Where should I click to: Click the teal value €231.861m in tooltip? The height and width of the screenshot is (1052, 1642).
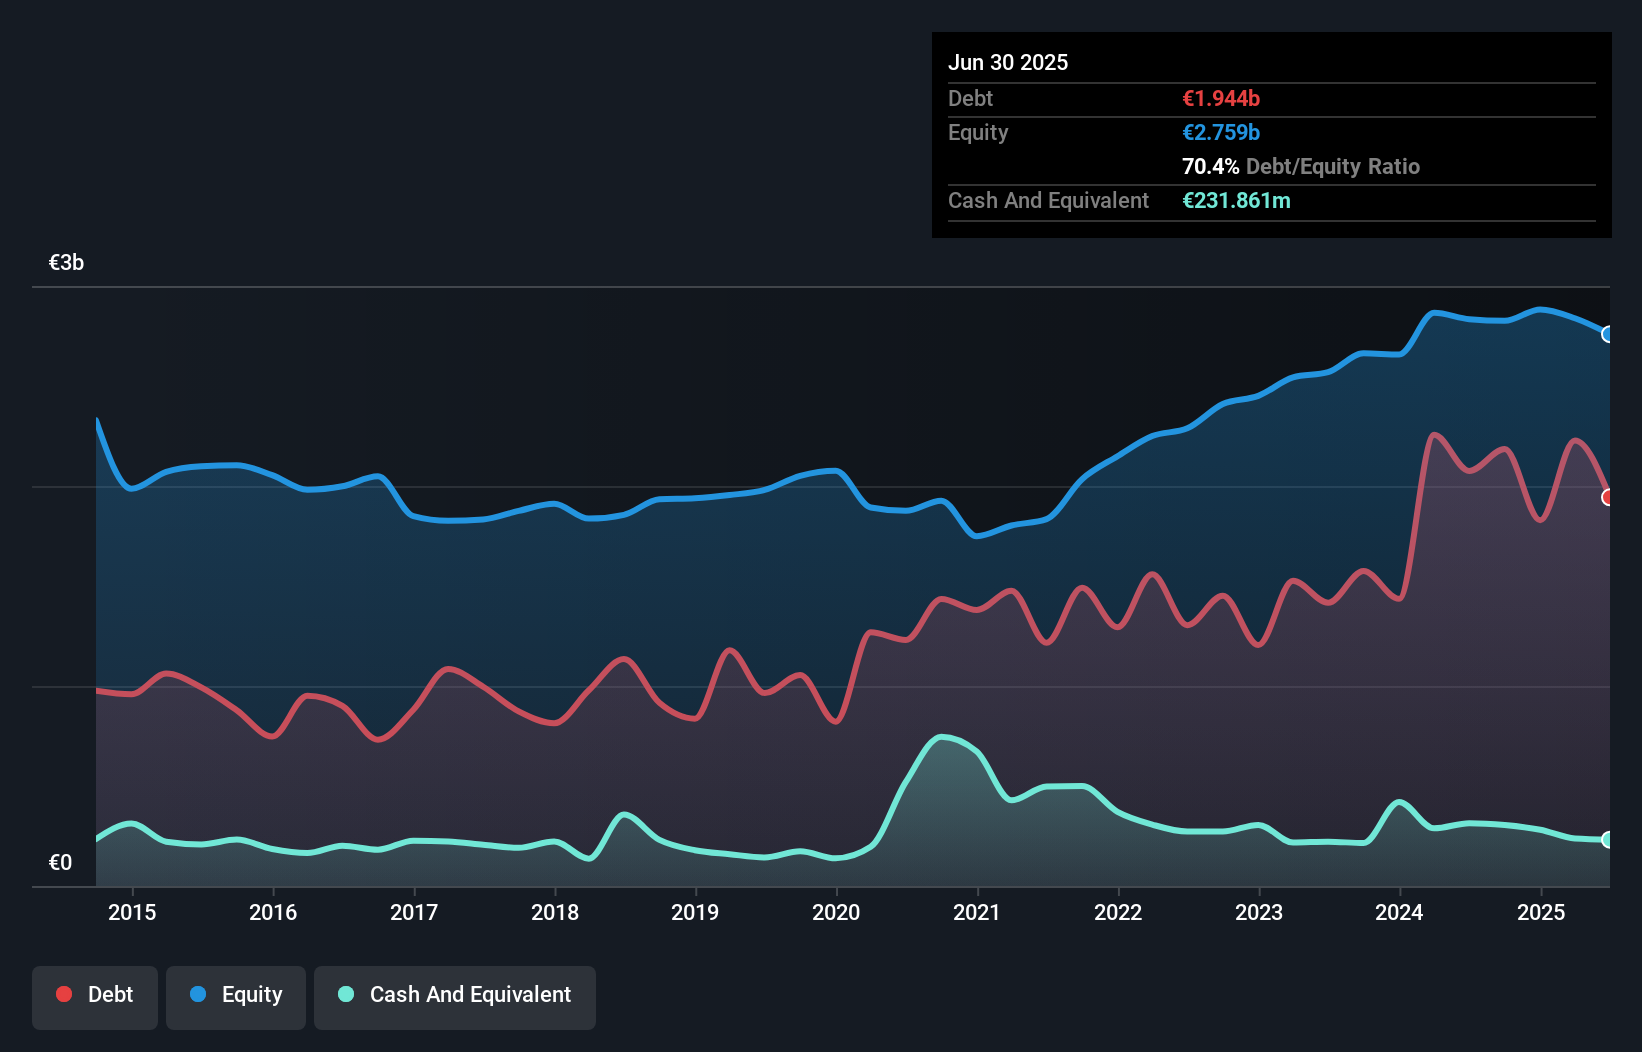1237,201
